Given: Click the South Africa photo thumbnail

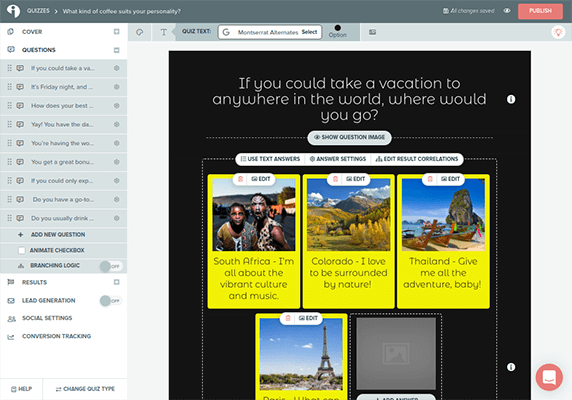Looking at the screenshot, I should (x=254, y=215).
